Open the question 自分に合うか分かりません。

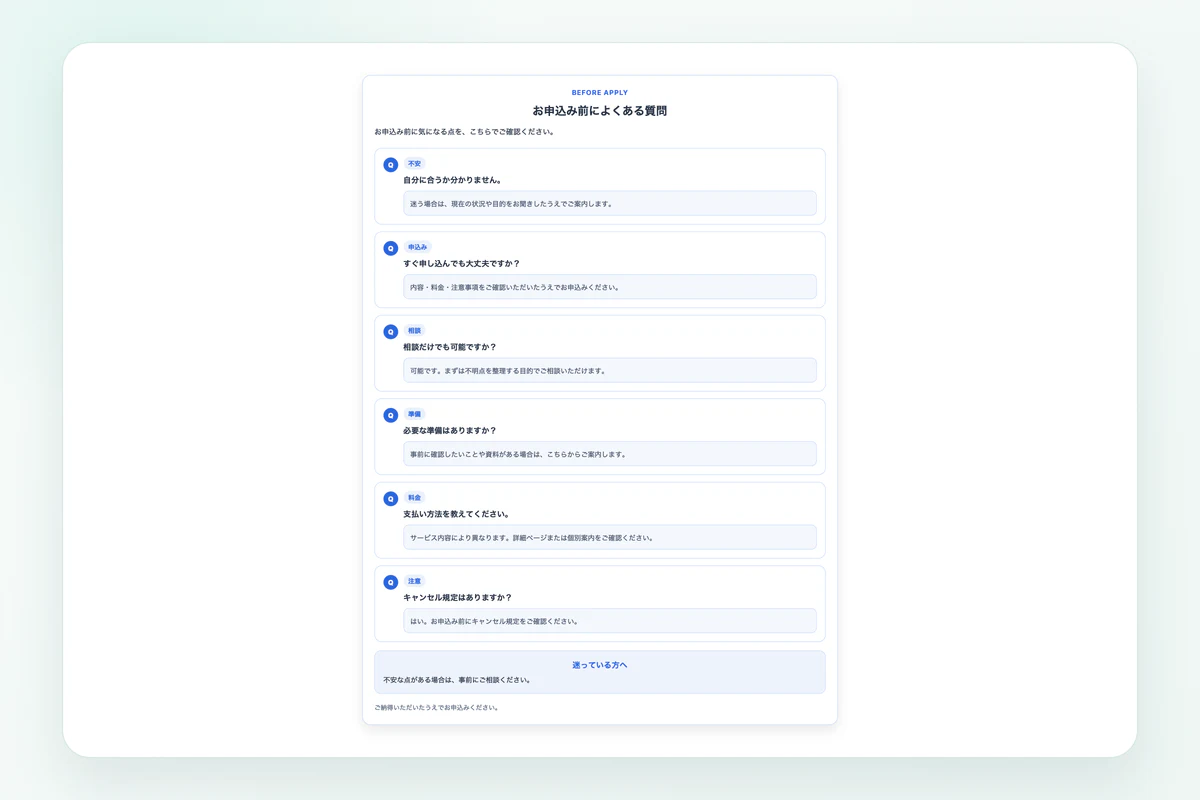click(x=453, y=180)
